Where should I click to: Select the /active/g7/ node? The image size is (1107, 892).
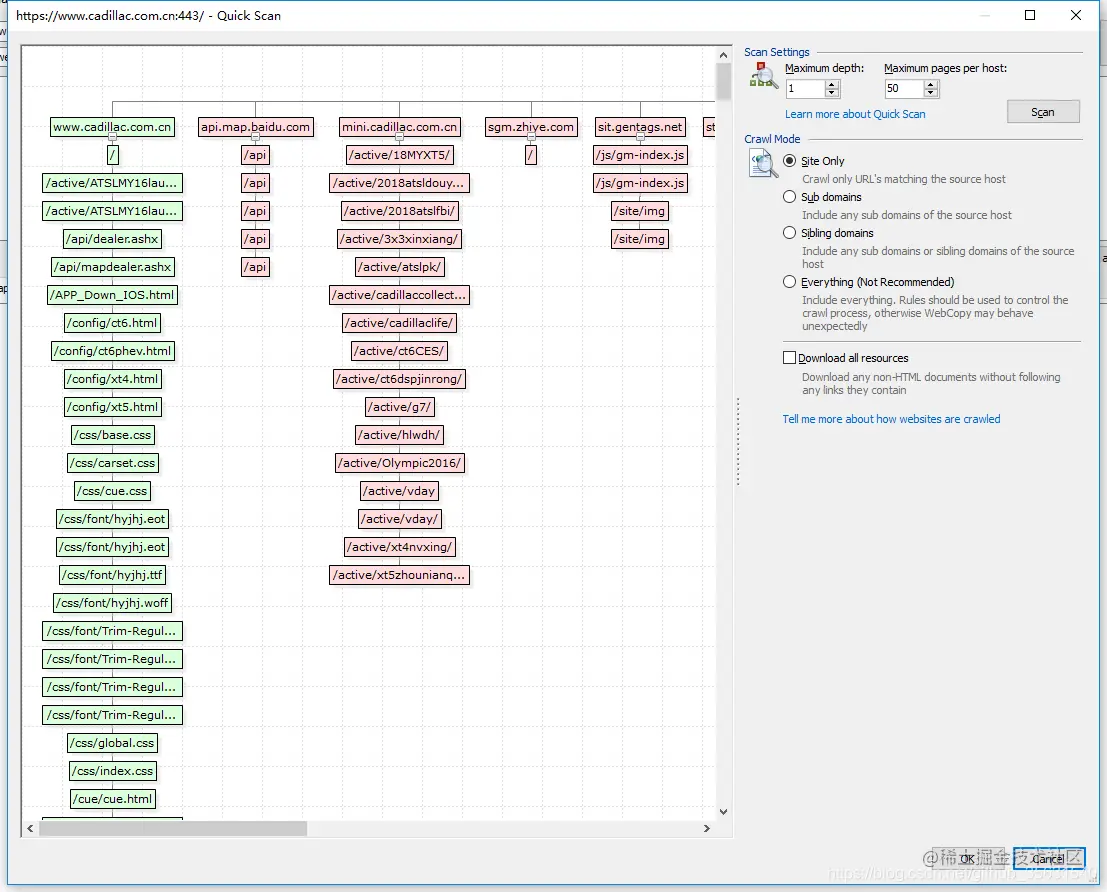pyautogui.click(x=400, y=407)
